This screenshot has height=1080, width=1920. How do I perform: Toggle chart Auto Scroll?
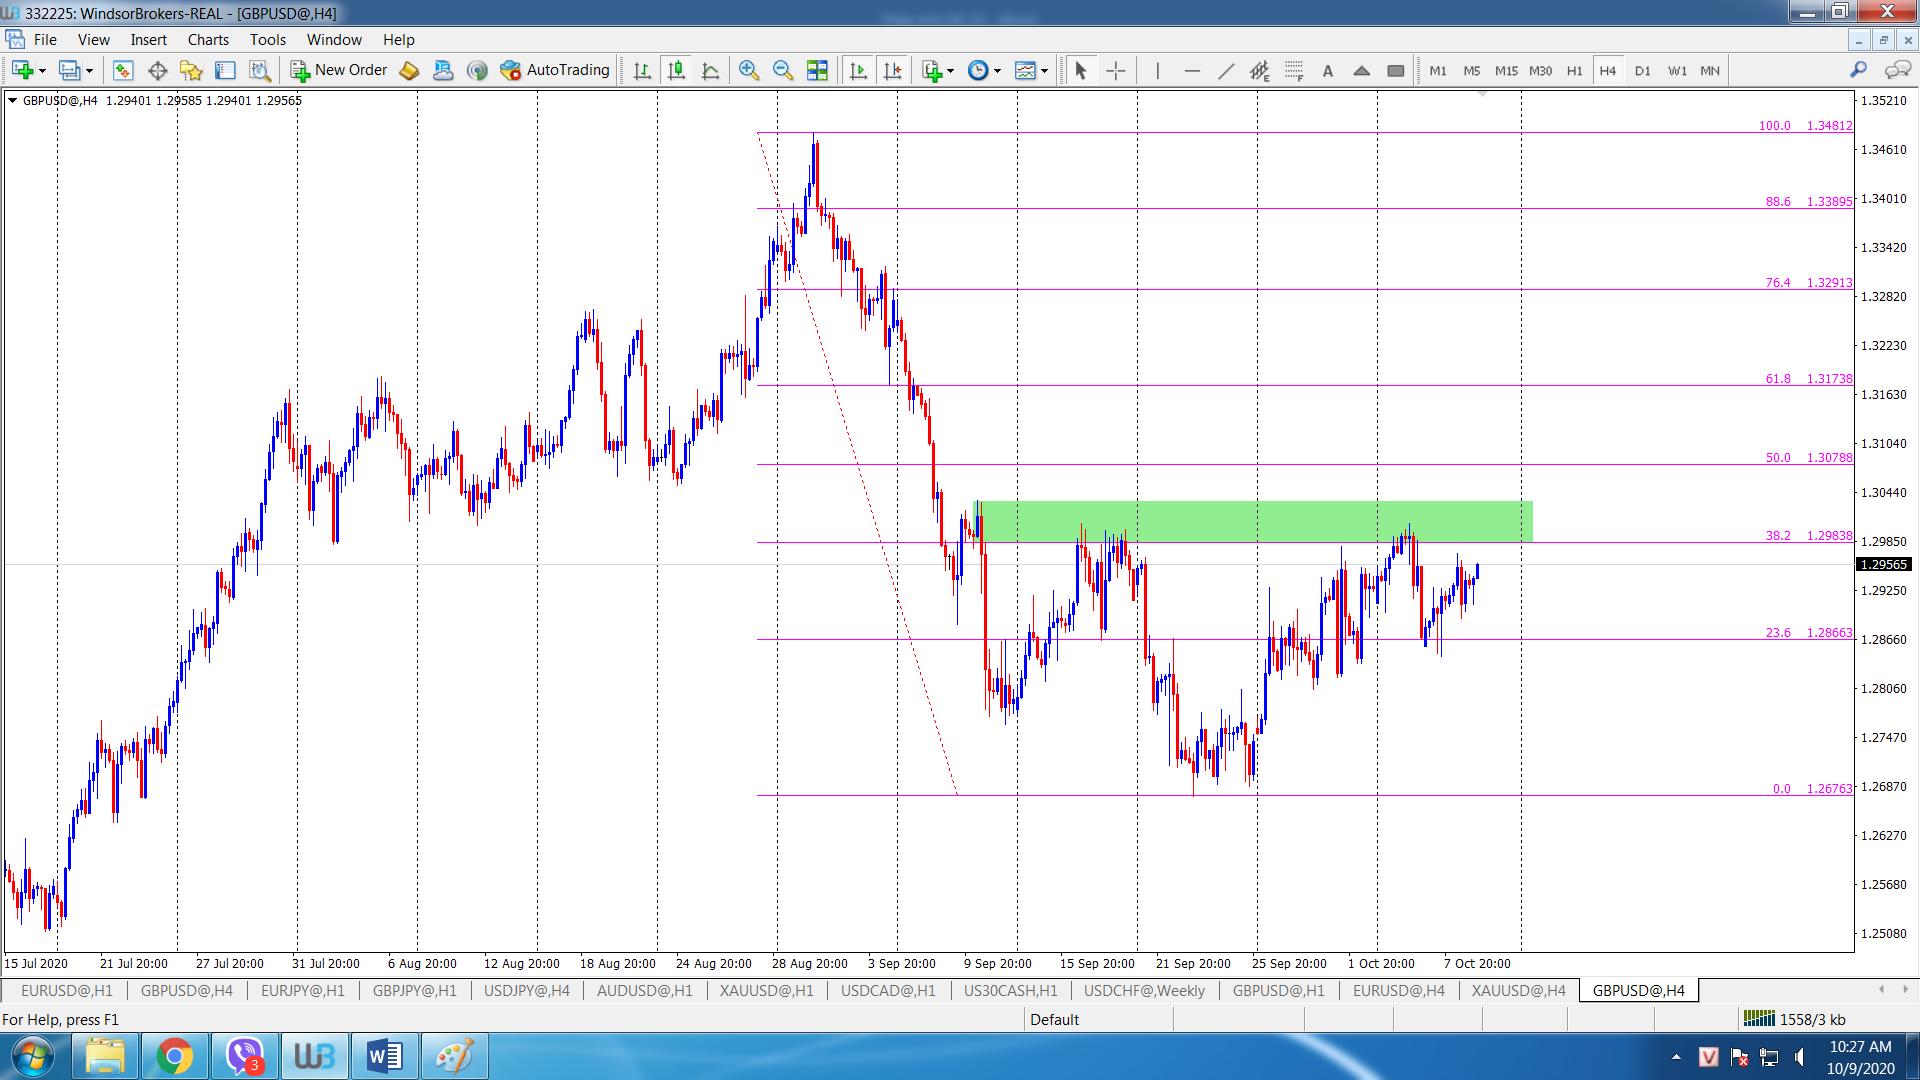[x=858, y=70]
